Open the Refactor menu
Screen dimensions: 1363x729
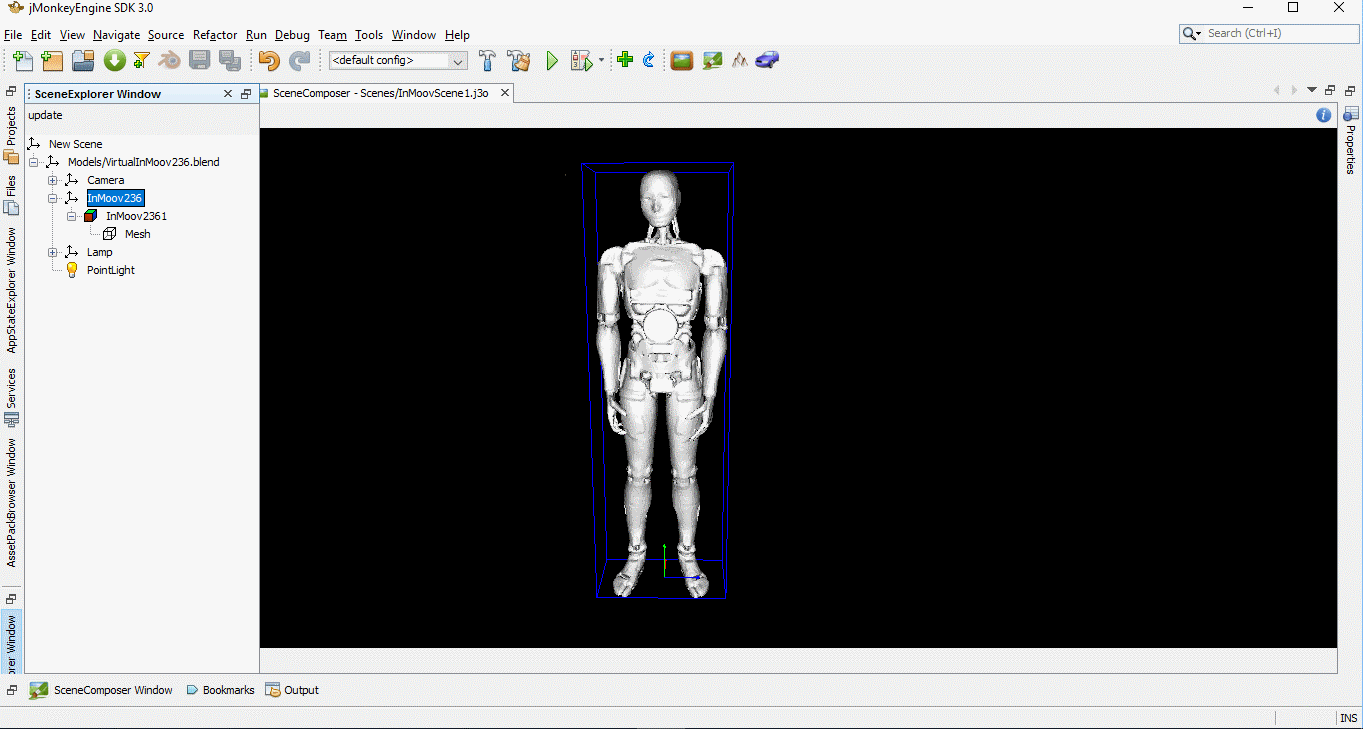click(215, 35)
